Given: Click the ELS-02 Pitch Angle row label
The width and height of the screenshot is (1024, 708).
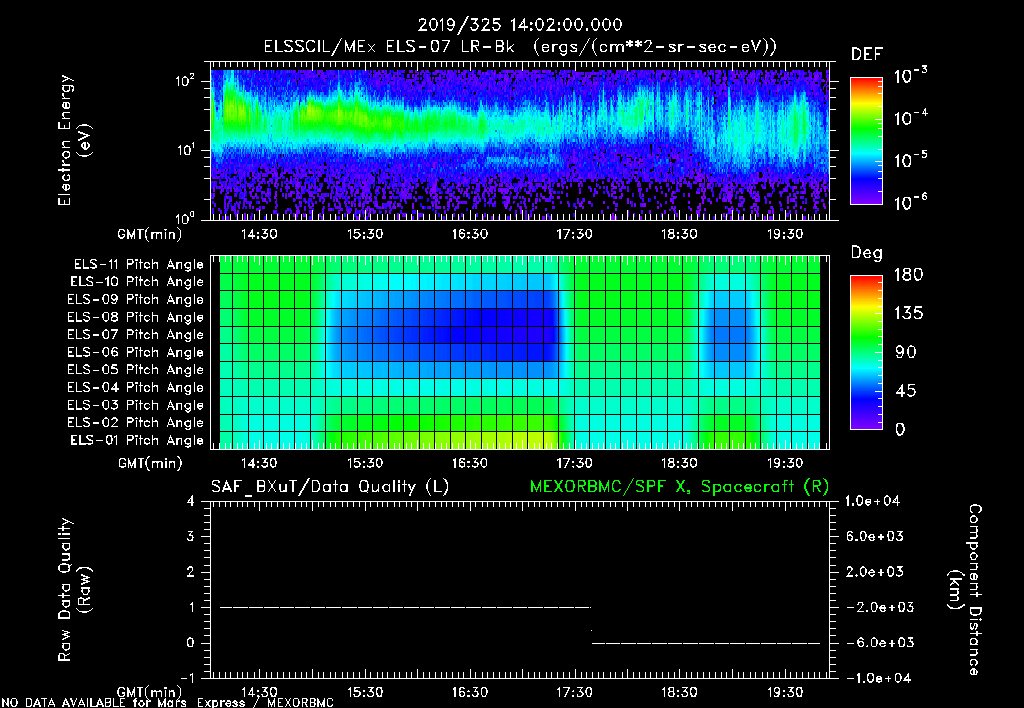Looking at the screenshot, I should coord(135,423).
